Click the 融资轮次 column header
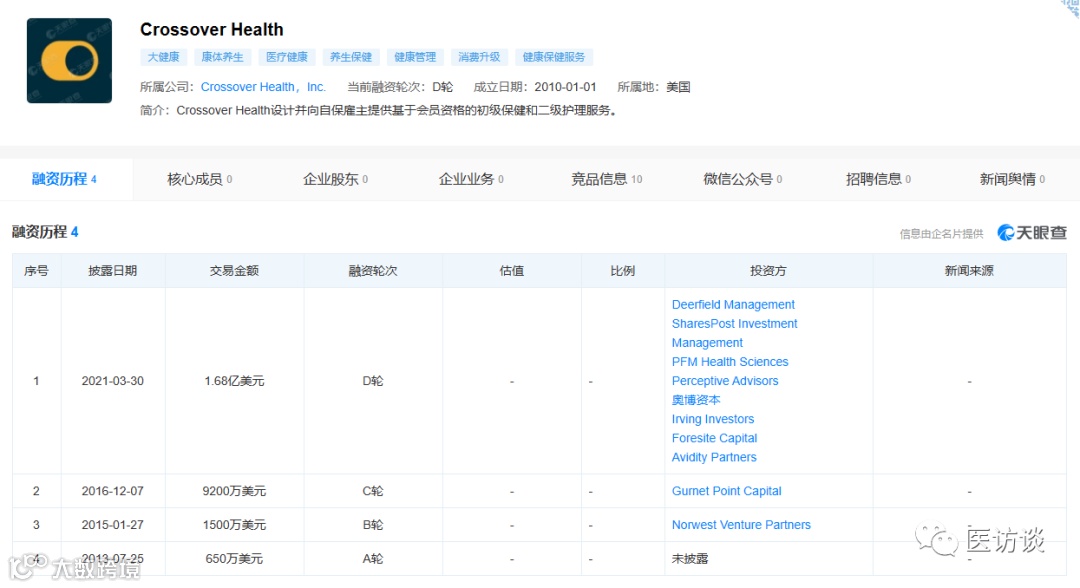 [373, 271]
